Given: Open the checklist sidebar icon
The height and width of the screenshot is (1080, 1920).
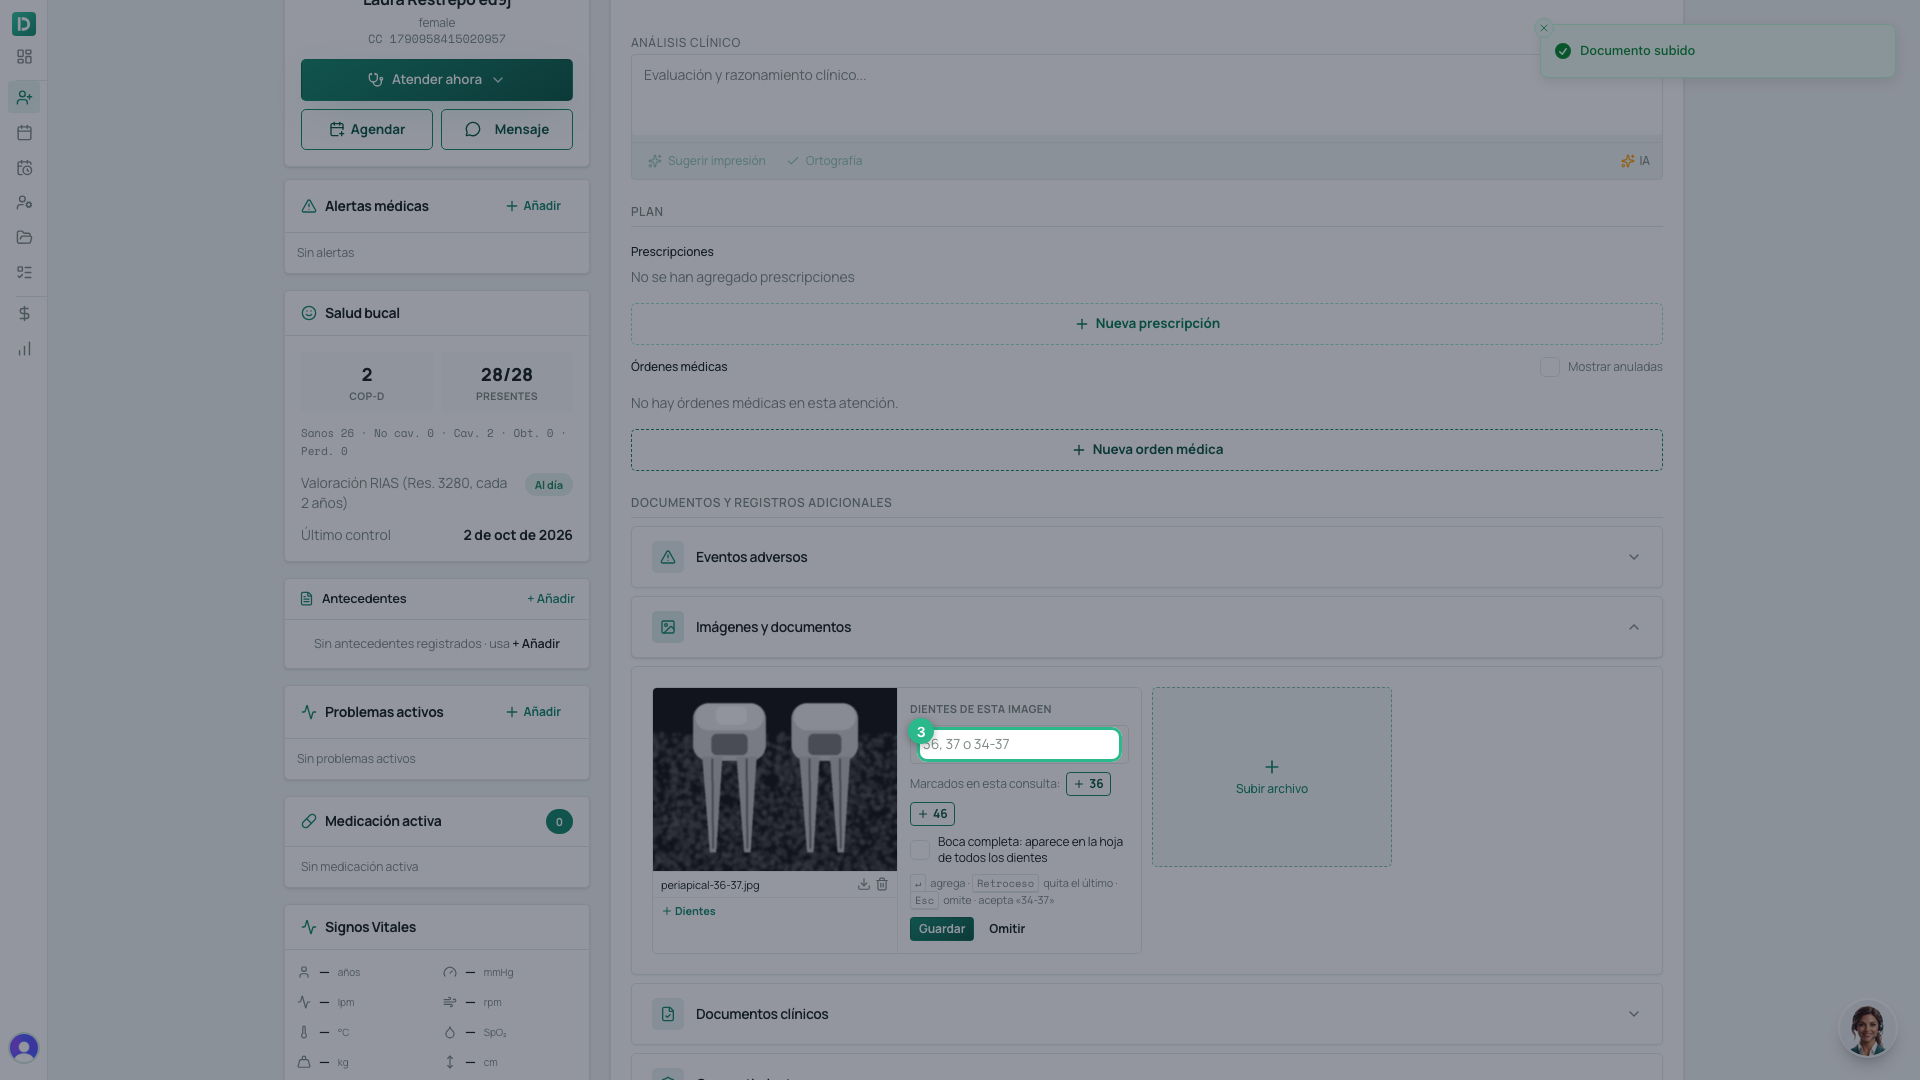Looking at the screenshot, I should 24,272.
